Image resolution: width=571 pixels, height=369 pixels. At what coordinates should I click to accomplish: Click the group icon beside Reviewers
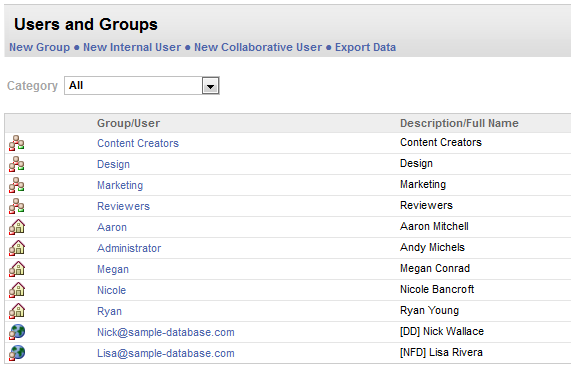click(x=17, y=206)
